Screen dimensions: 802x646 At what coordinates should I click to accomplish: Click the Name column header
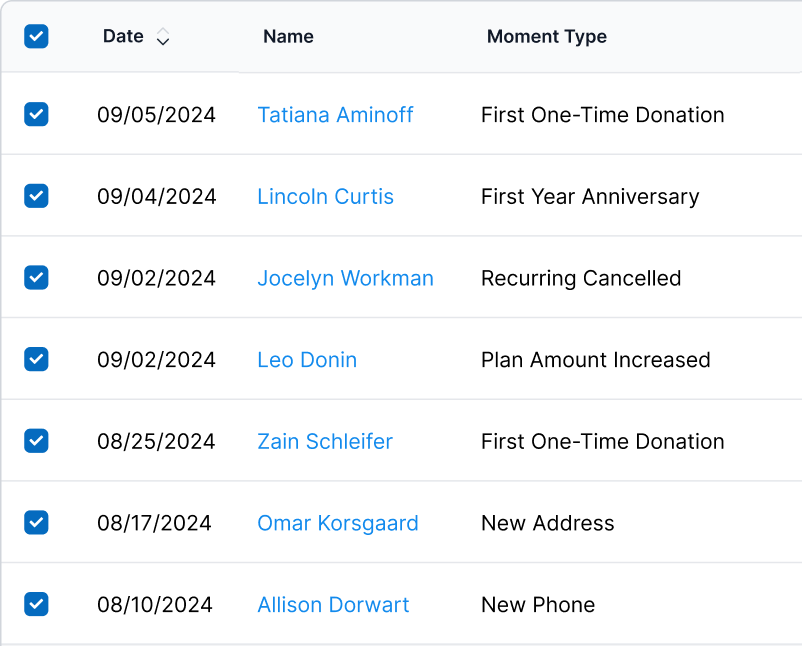pyautogui.click(x=288, y=37)
